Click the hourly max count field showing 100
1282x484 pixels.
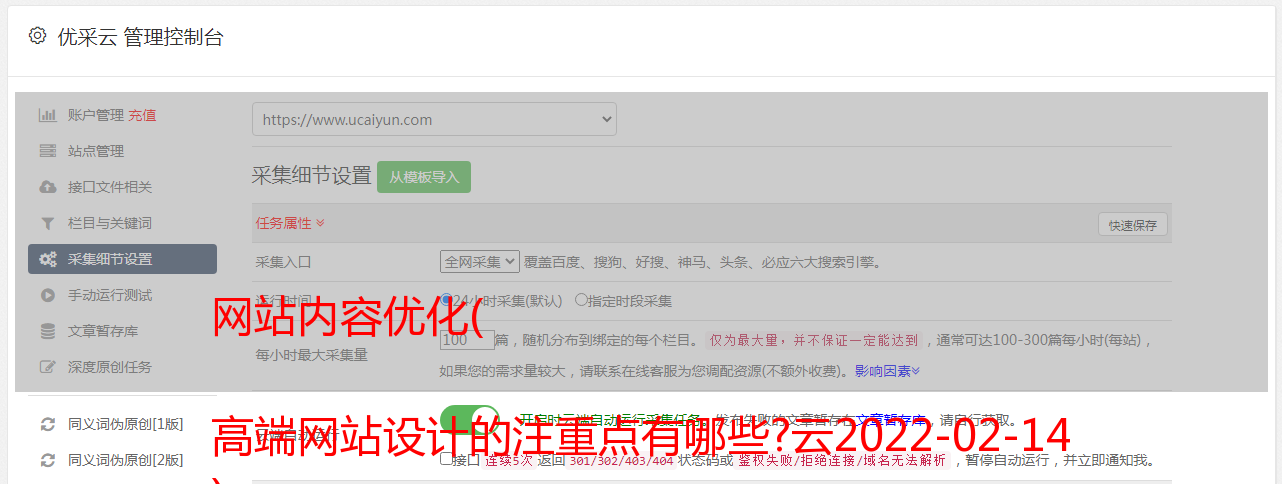coord(467,340)
